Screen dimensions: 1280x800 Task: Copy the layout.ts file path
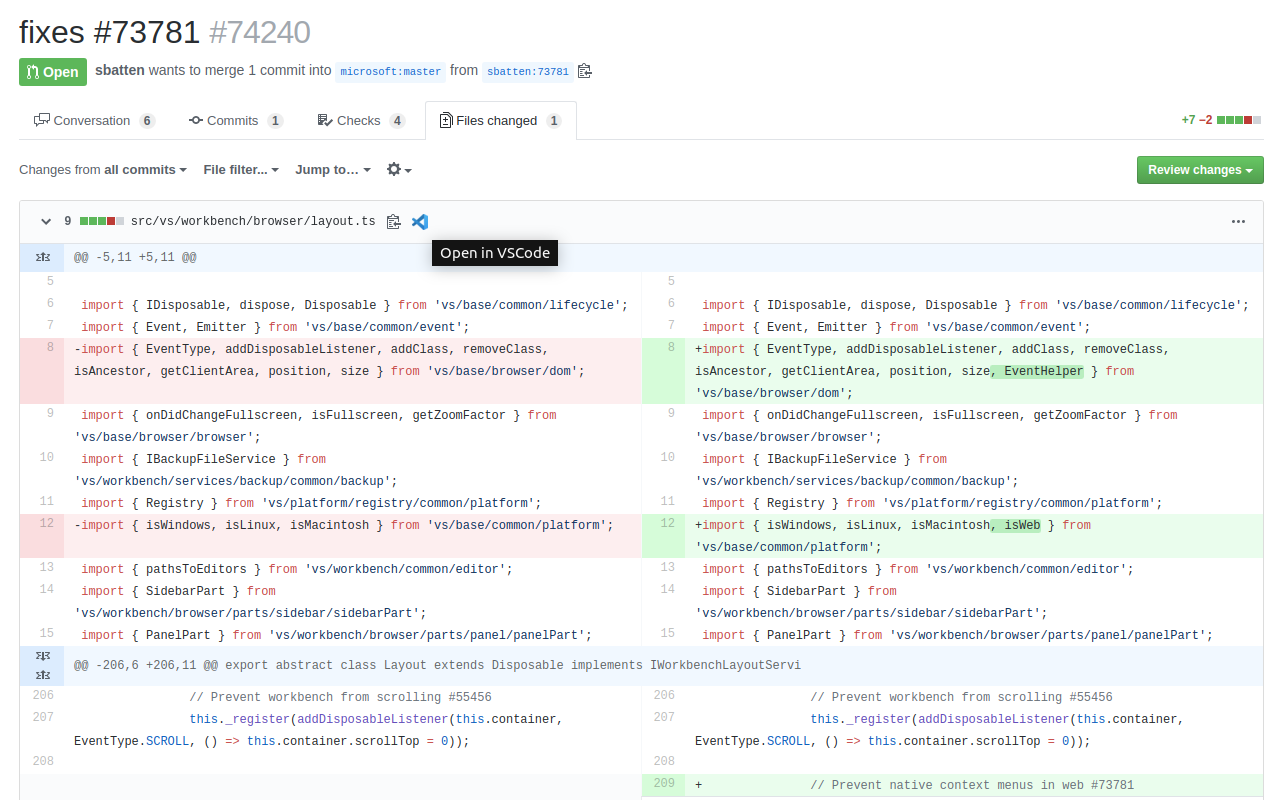393,221
